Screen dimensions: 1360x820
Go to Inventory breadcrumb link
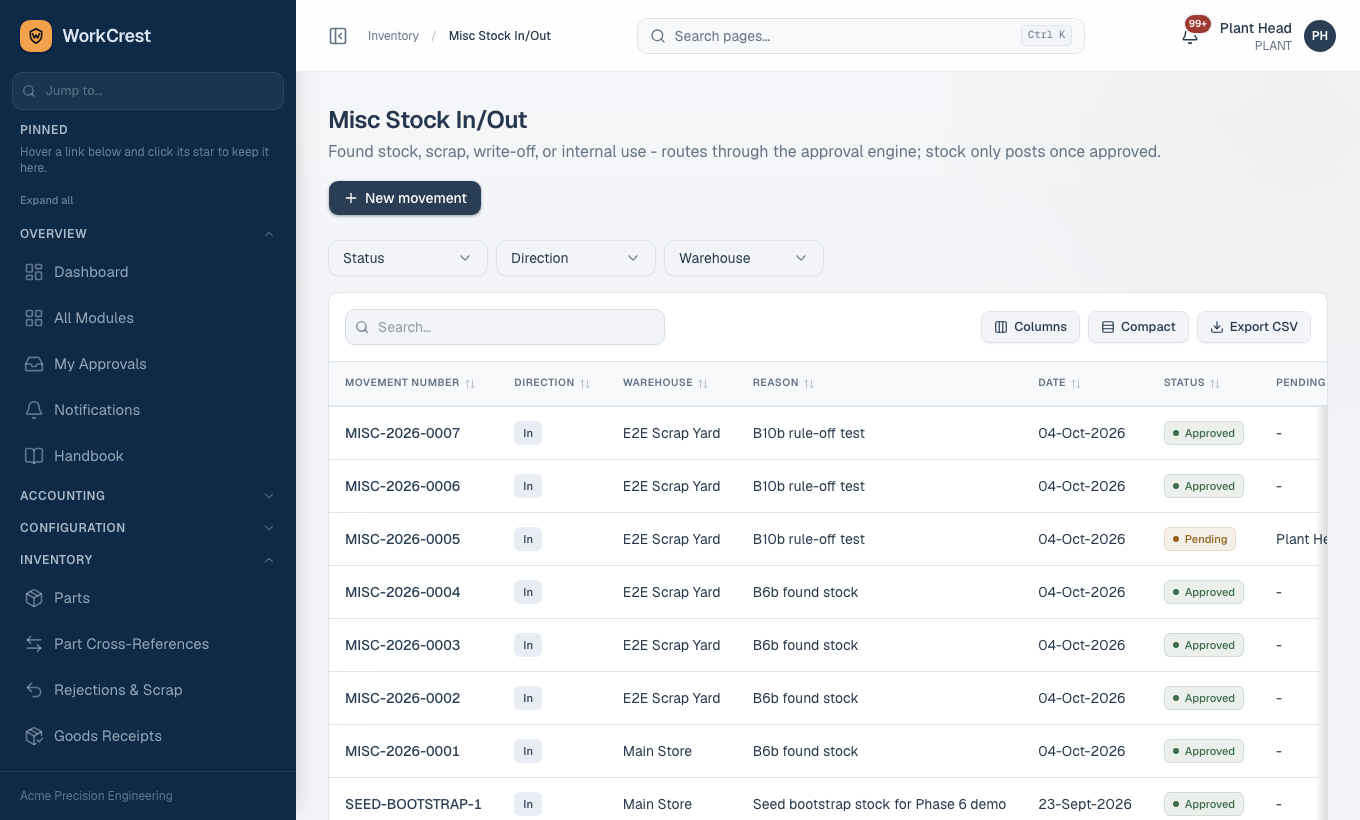pyautogui.click(x=393, y=36)
